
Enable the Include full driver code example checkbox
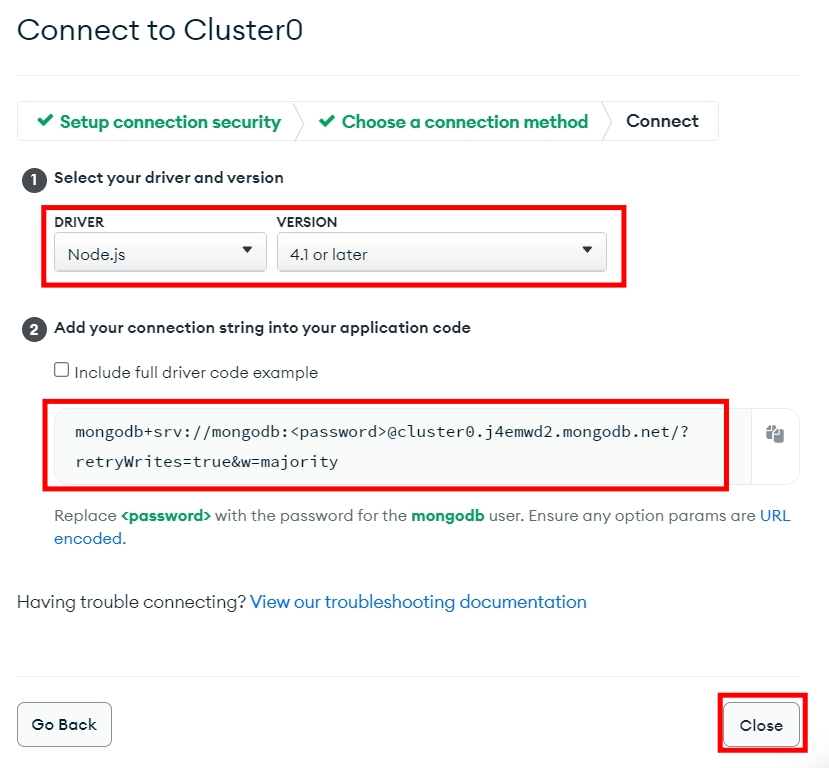click(61, 369)
